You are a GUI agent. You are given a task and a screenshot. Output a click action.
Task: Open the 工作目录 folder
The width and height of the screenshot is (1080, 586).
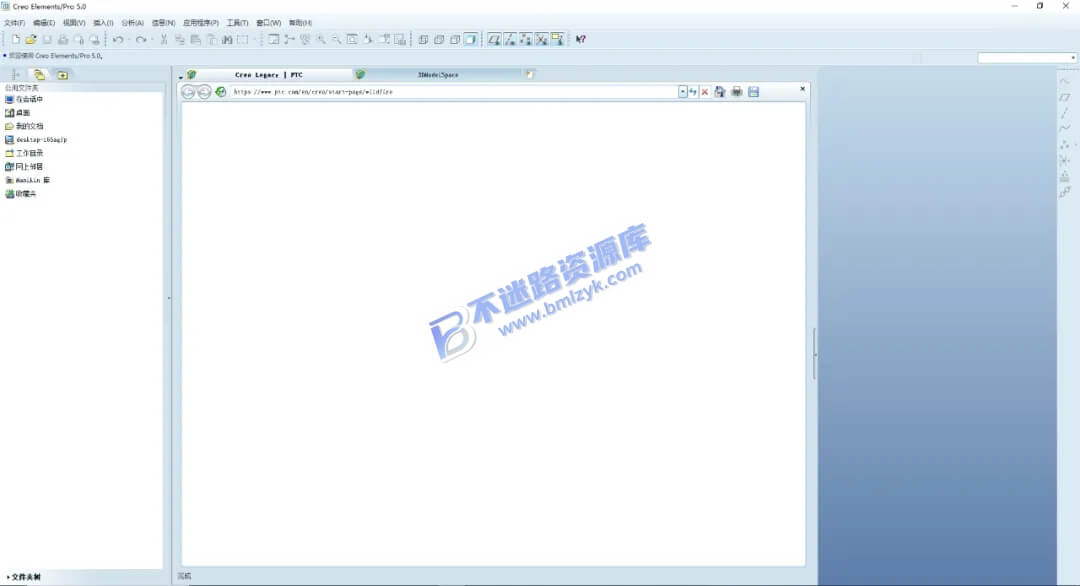point(24,153)
